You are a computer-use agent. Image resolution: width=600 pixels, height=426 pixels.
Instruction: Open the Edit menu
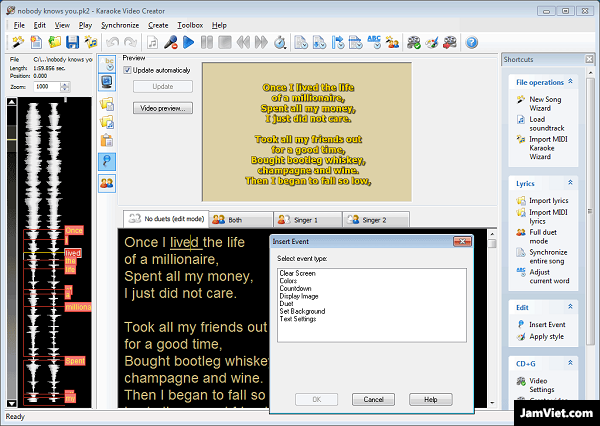[x=39, y=25]
